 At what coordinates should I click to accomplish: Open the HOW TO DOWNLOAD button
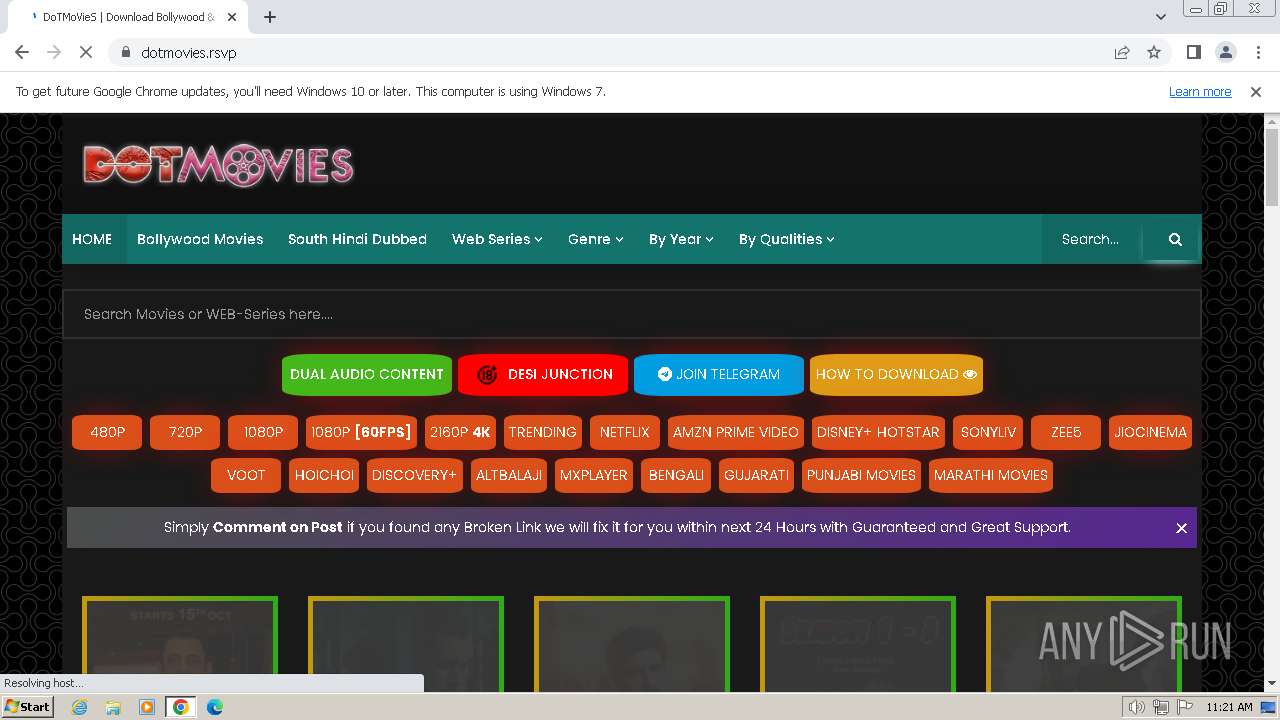pos(896,374)
